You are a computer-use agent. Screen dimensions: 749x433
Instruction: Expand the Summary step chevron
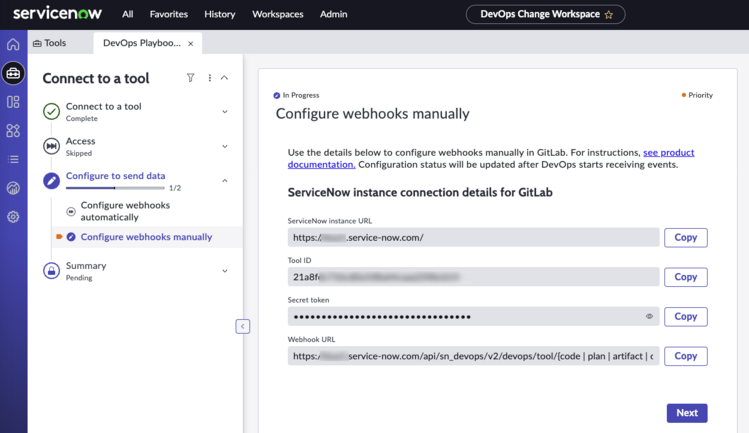225,271
